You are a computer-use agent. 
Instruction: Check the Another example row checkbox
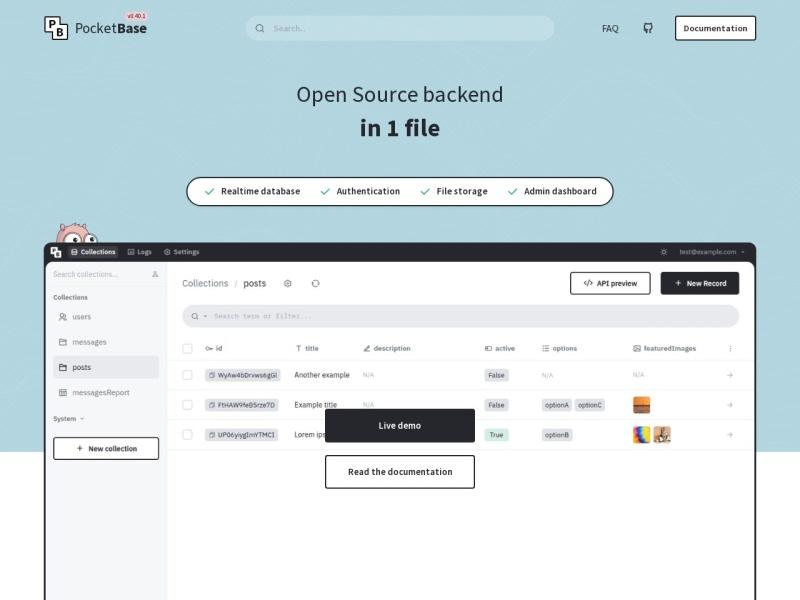tap(187, 375)
